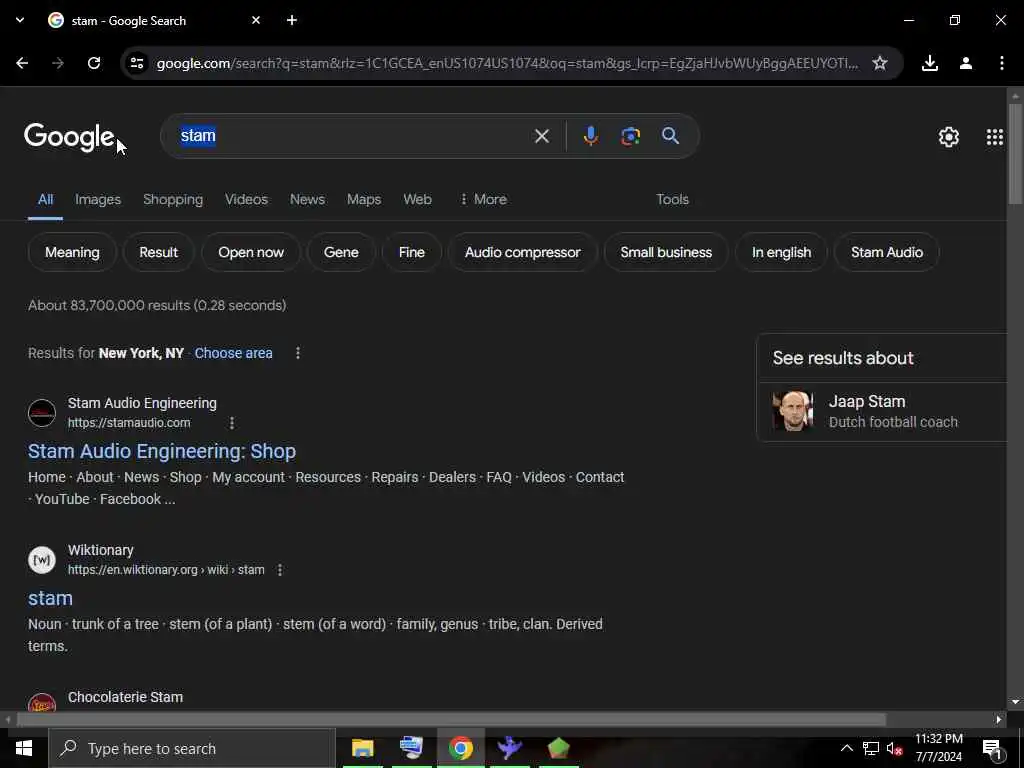Select the Audio compressor chip

point(522,252)
